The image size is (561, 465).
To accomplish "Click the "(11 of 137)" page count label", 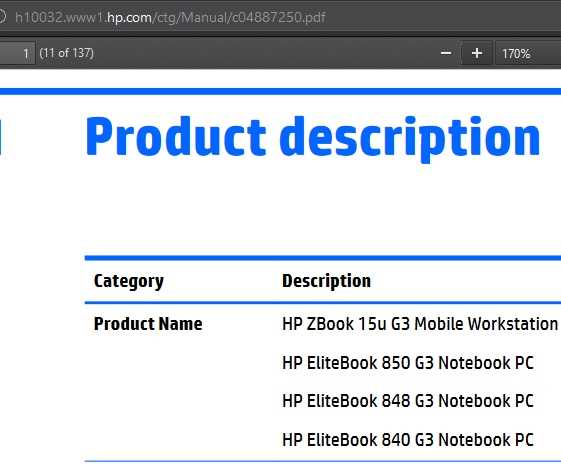I will click(67, 53).
